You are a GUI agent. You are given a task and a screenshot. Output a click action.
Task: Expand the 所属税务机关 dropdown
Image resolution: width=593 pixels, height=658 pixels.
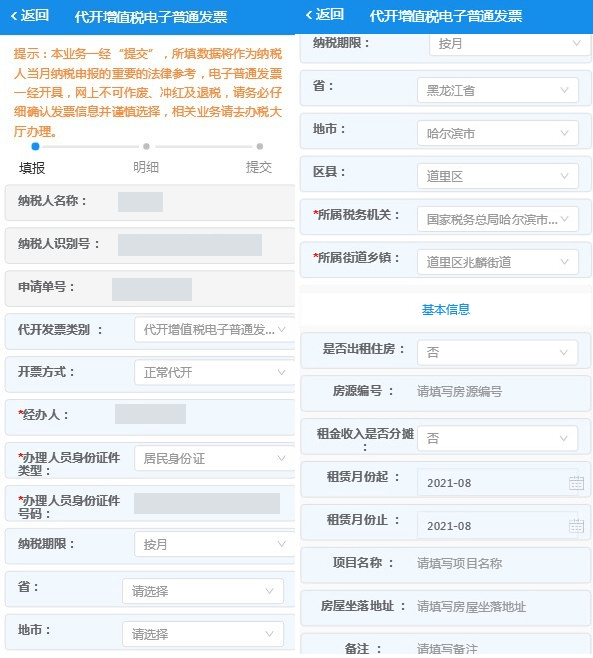(498, 219)
